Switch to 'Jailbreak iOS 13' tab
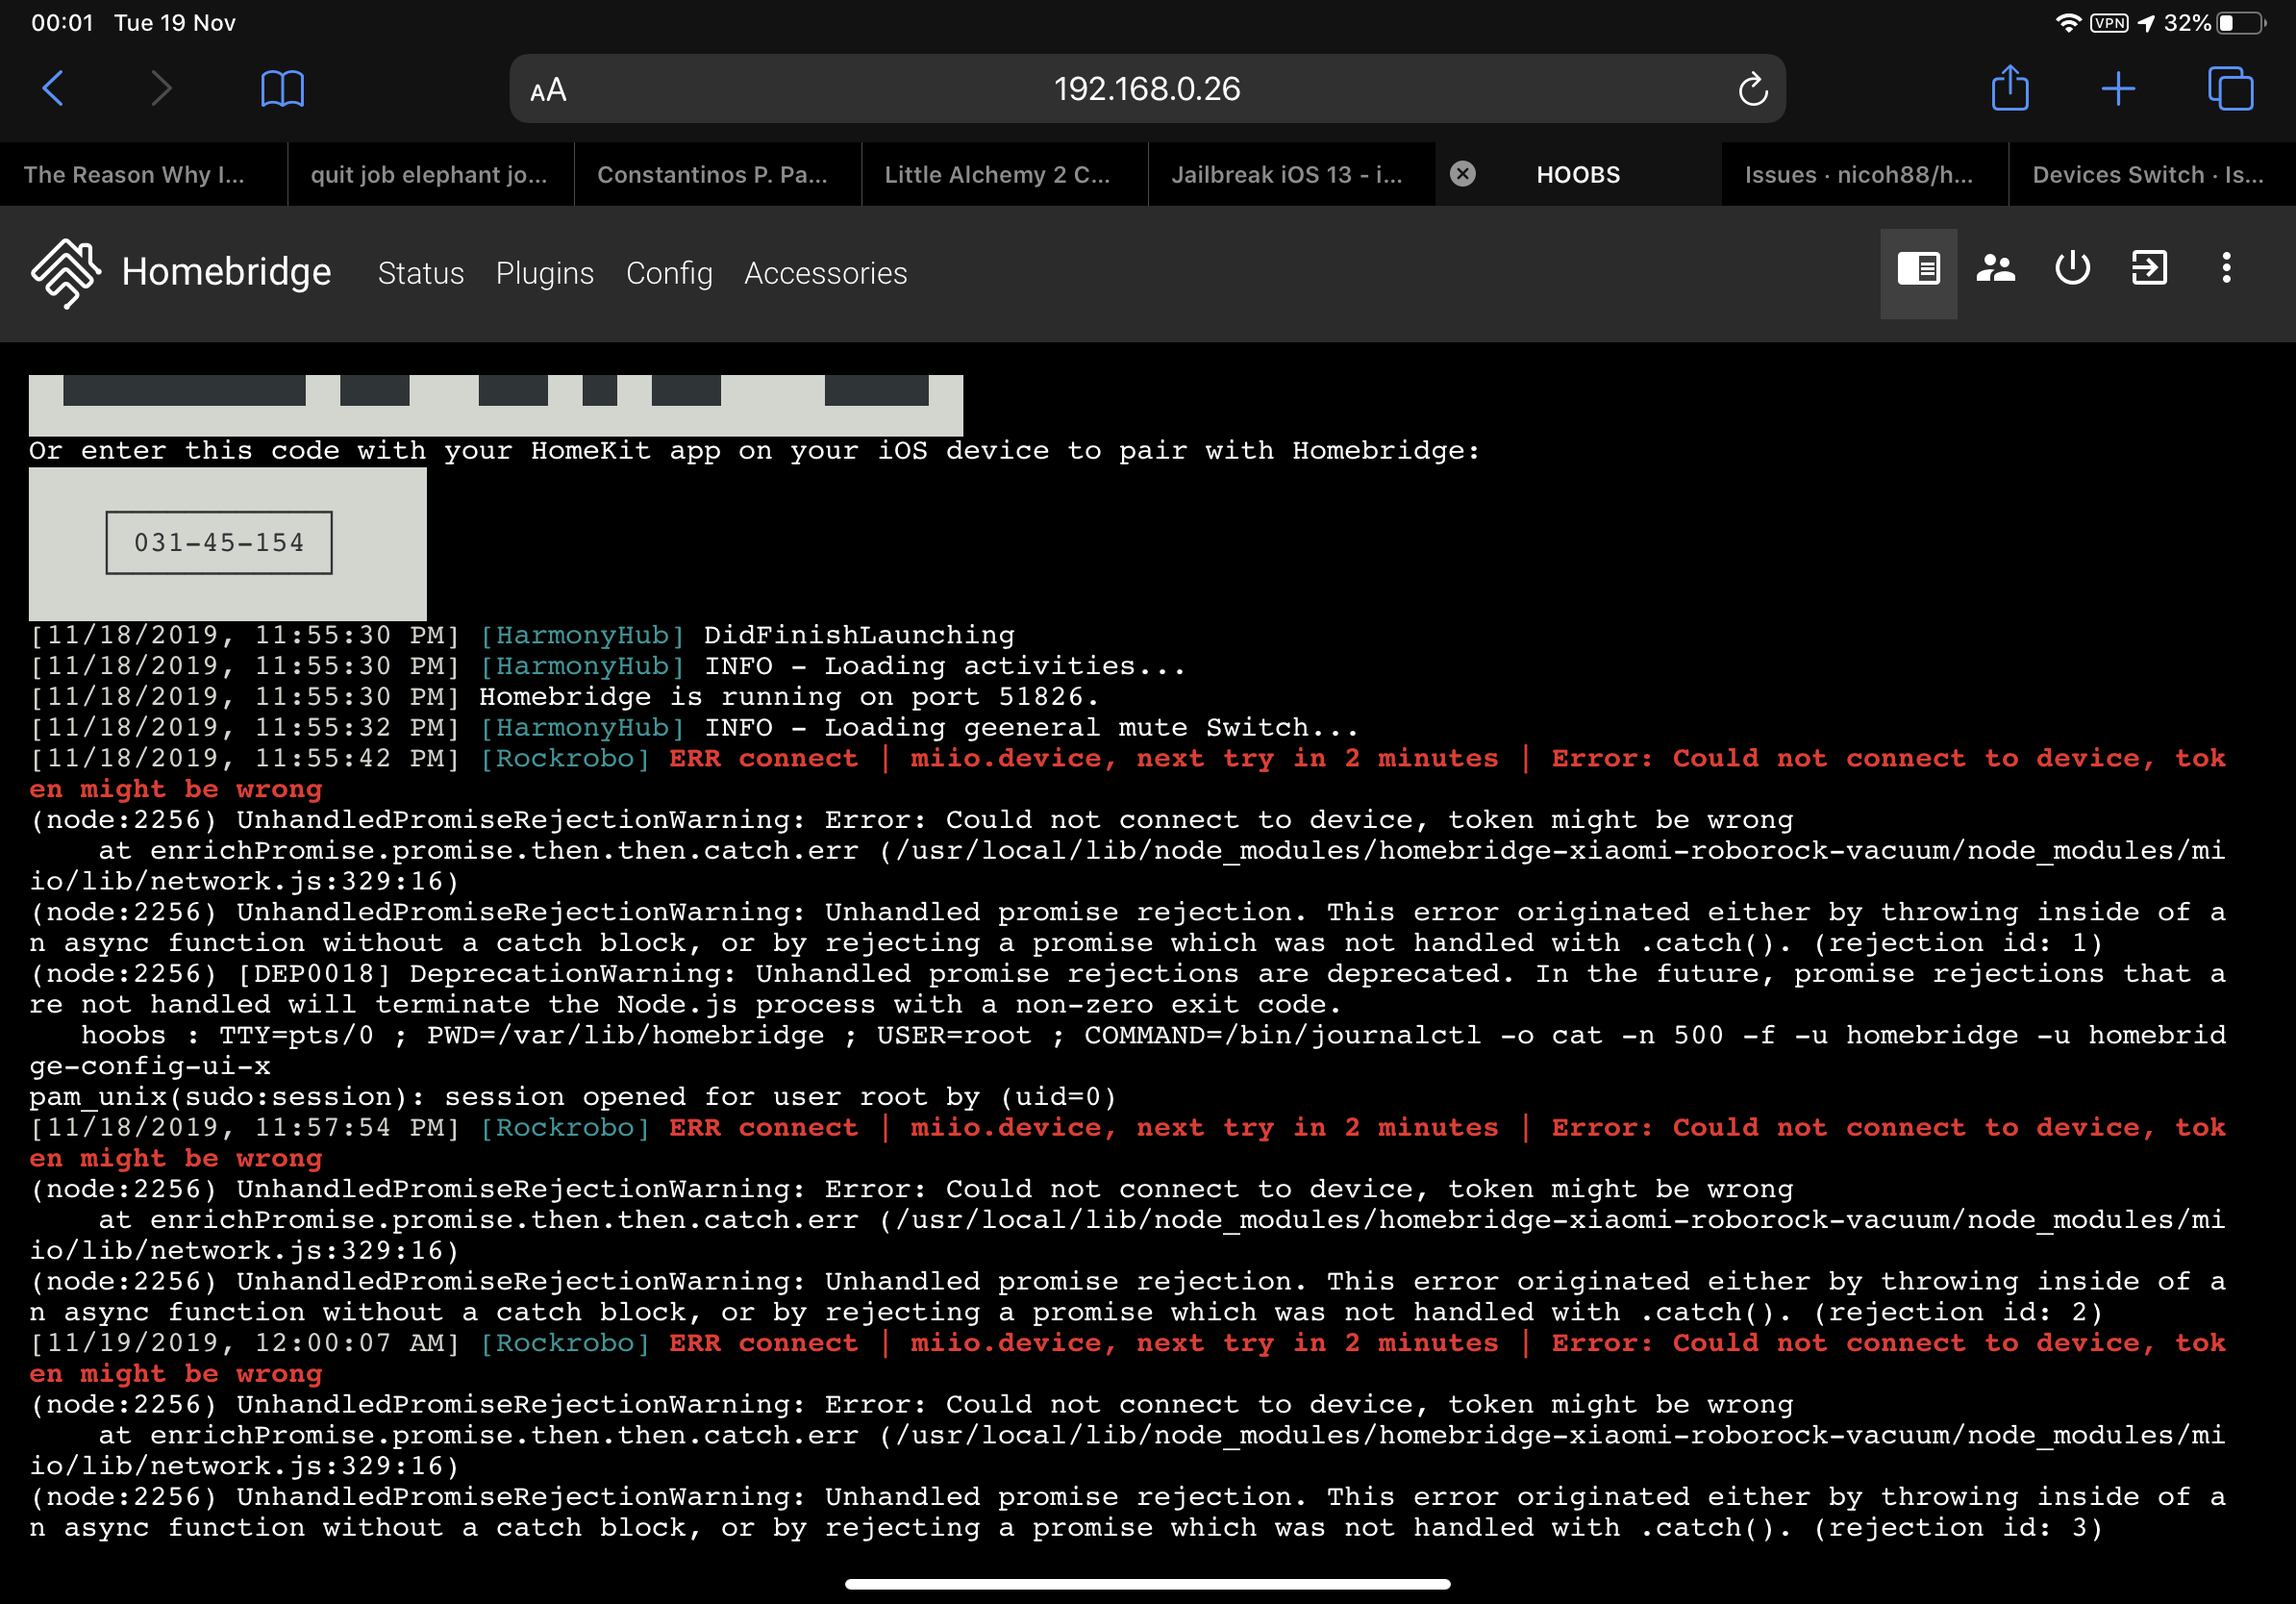The width and height of the screenshot is (2296, 1604). pyautogui.click(x=1291, y=174)
